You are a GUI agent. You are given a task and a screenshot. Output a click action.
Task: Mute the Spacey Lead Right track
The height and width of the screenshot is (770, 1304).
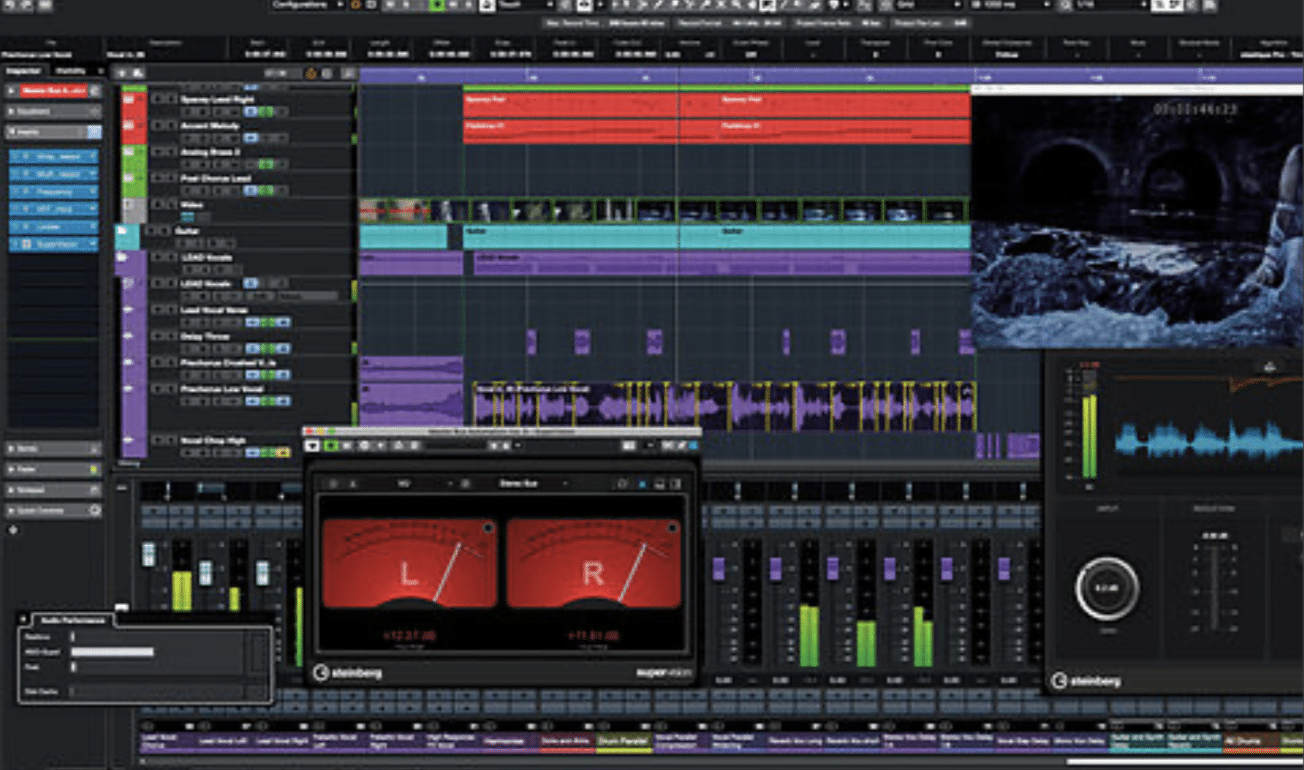tap(159, 99)
